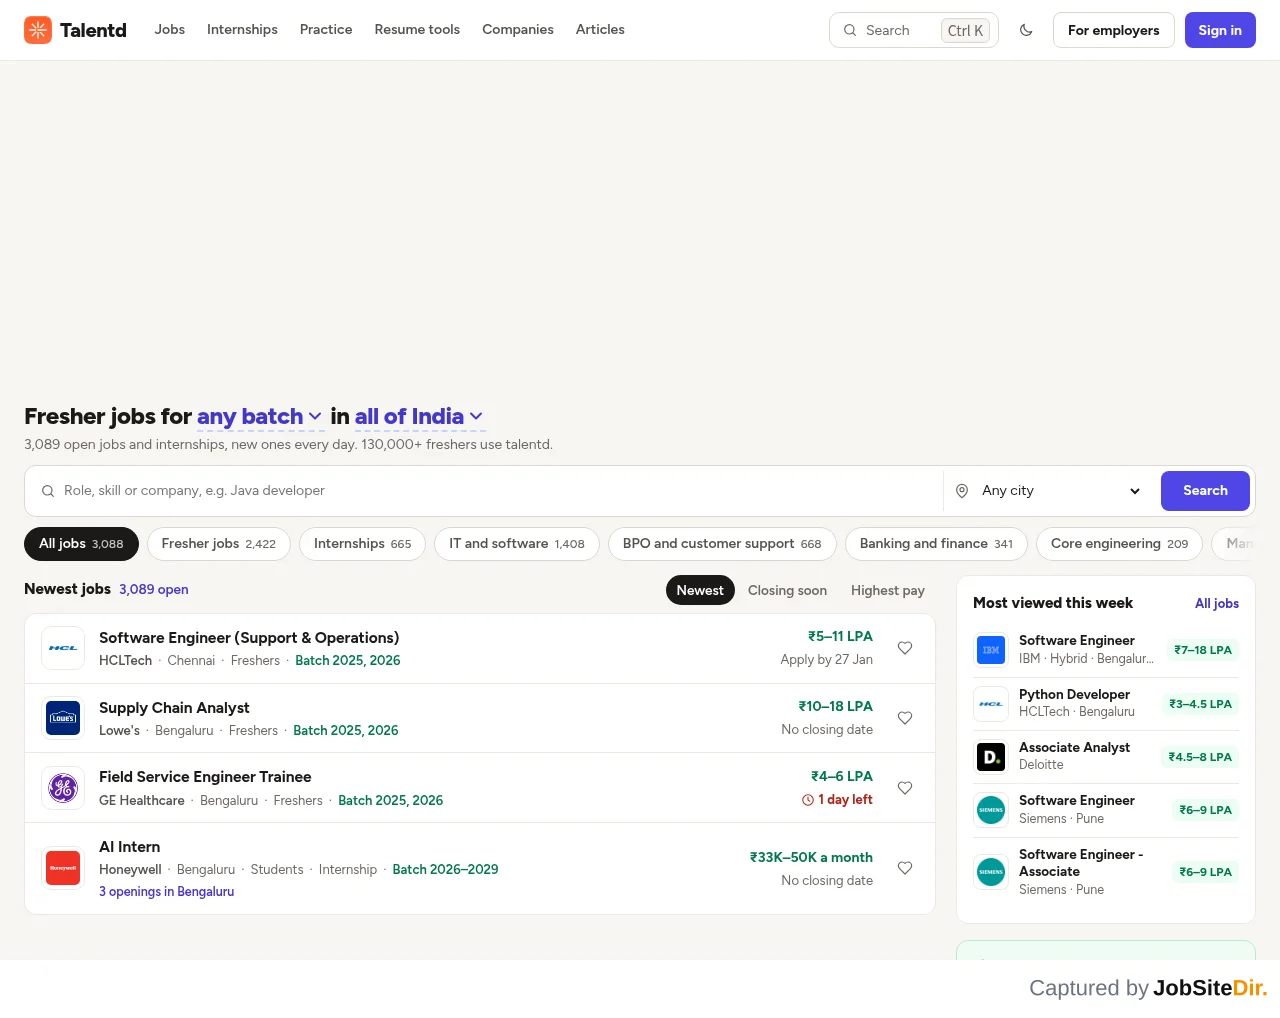The width and height of the screenshot is (1280, 1018).
Task: Save the Software Engineer (Support & Operations) job
Action: click(x=905, y=648)
